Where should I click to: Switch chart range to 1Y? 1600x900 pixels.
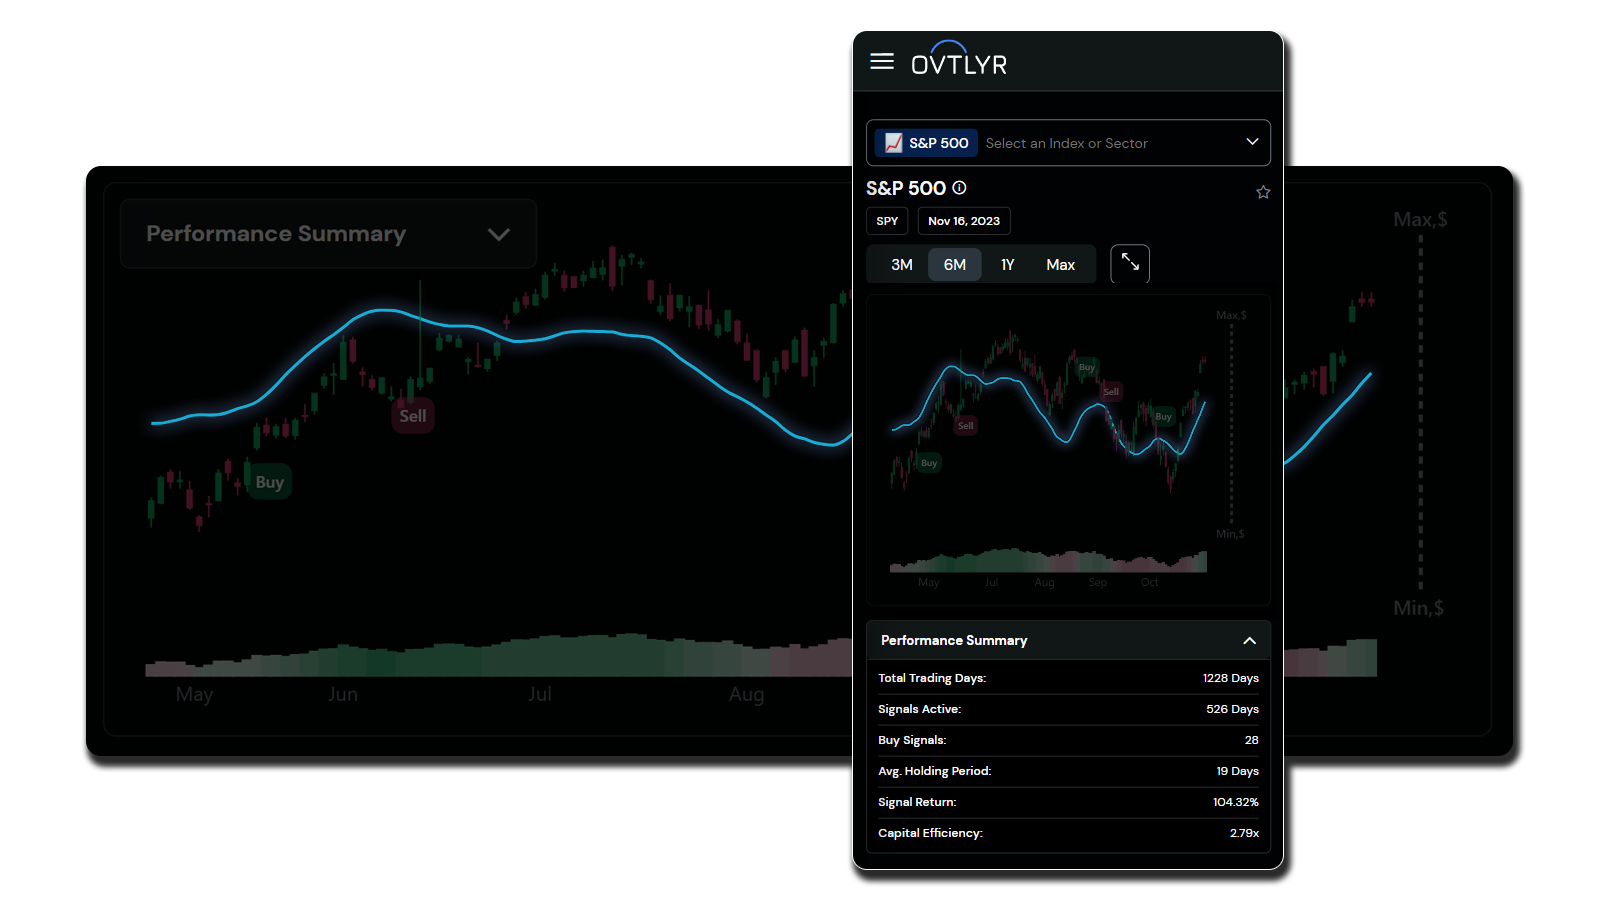tap(1008, 265)
